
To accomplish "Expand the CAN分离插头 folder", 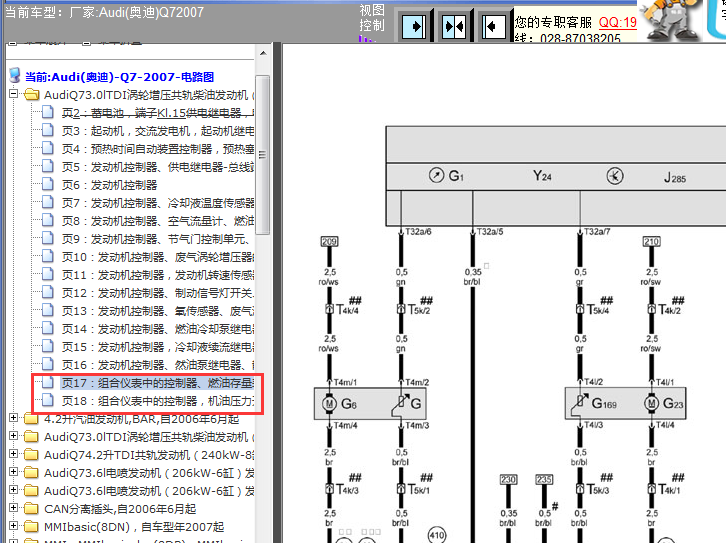I will coord(13,508).
